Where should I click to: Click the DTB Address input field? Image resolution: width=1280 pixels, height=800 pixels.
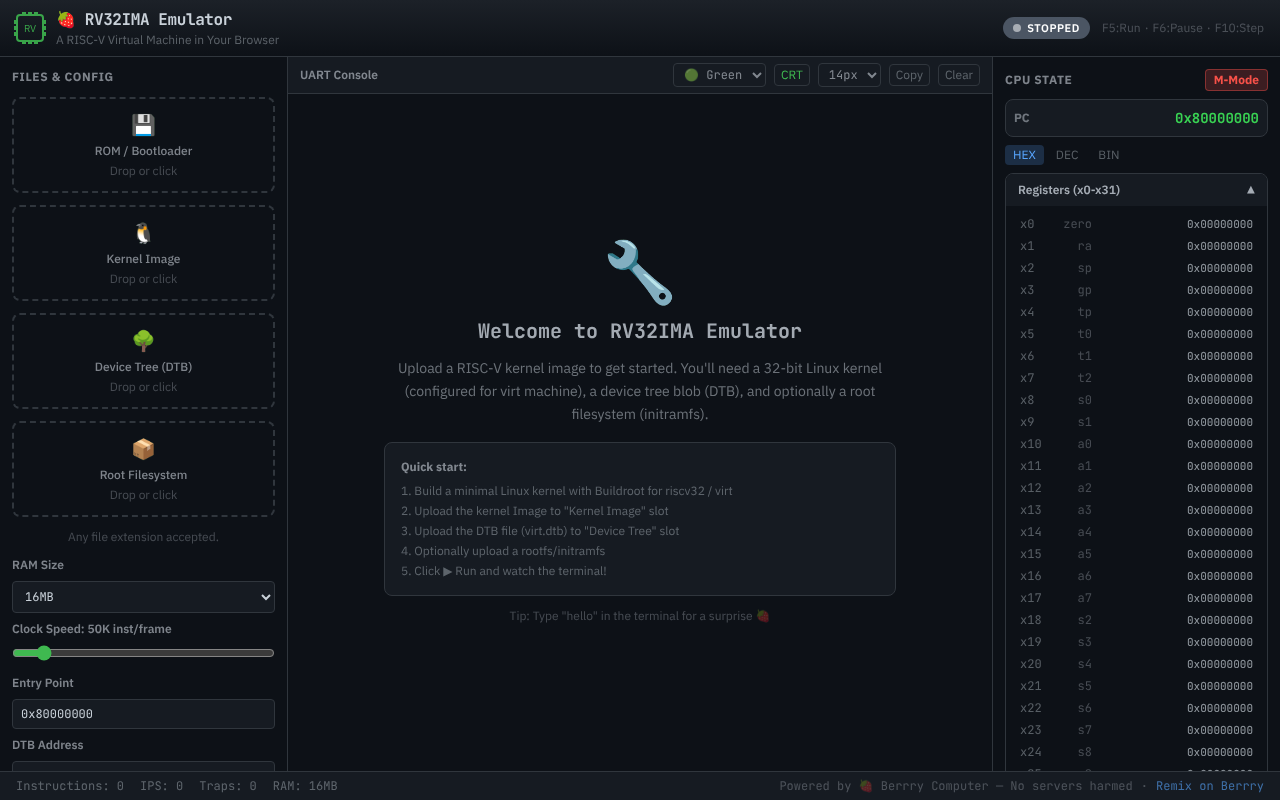coord(143,766)
